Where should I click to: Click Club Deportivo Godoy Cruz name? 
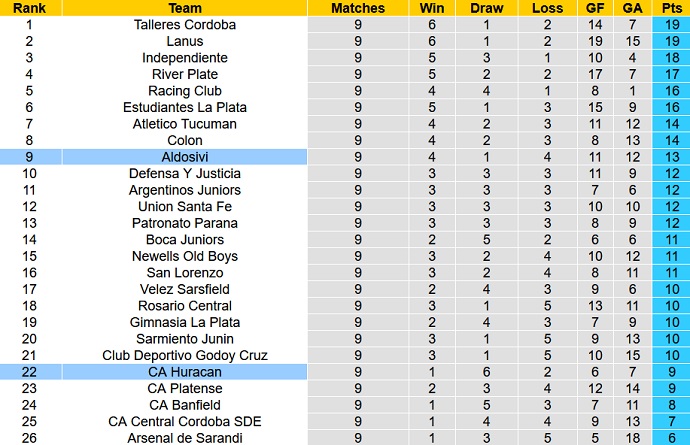(x=185, y=355)
